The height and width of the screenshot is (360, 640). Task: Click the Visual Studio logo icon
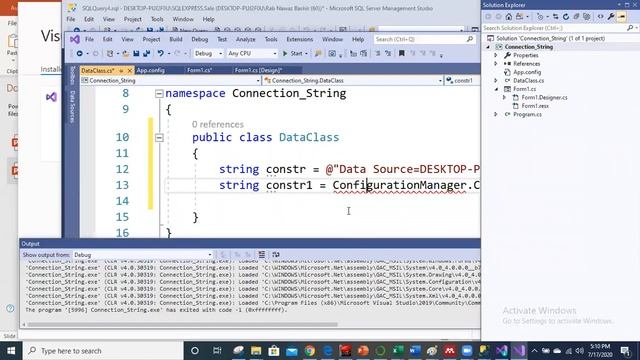(75, 39)
